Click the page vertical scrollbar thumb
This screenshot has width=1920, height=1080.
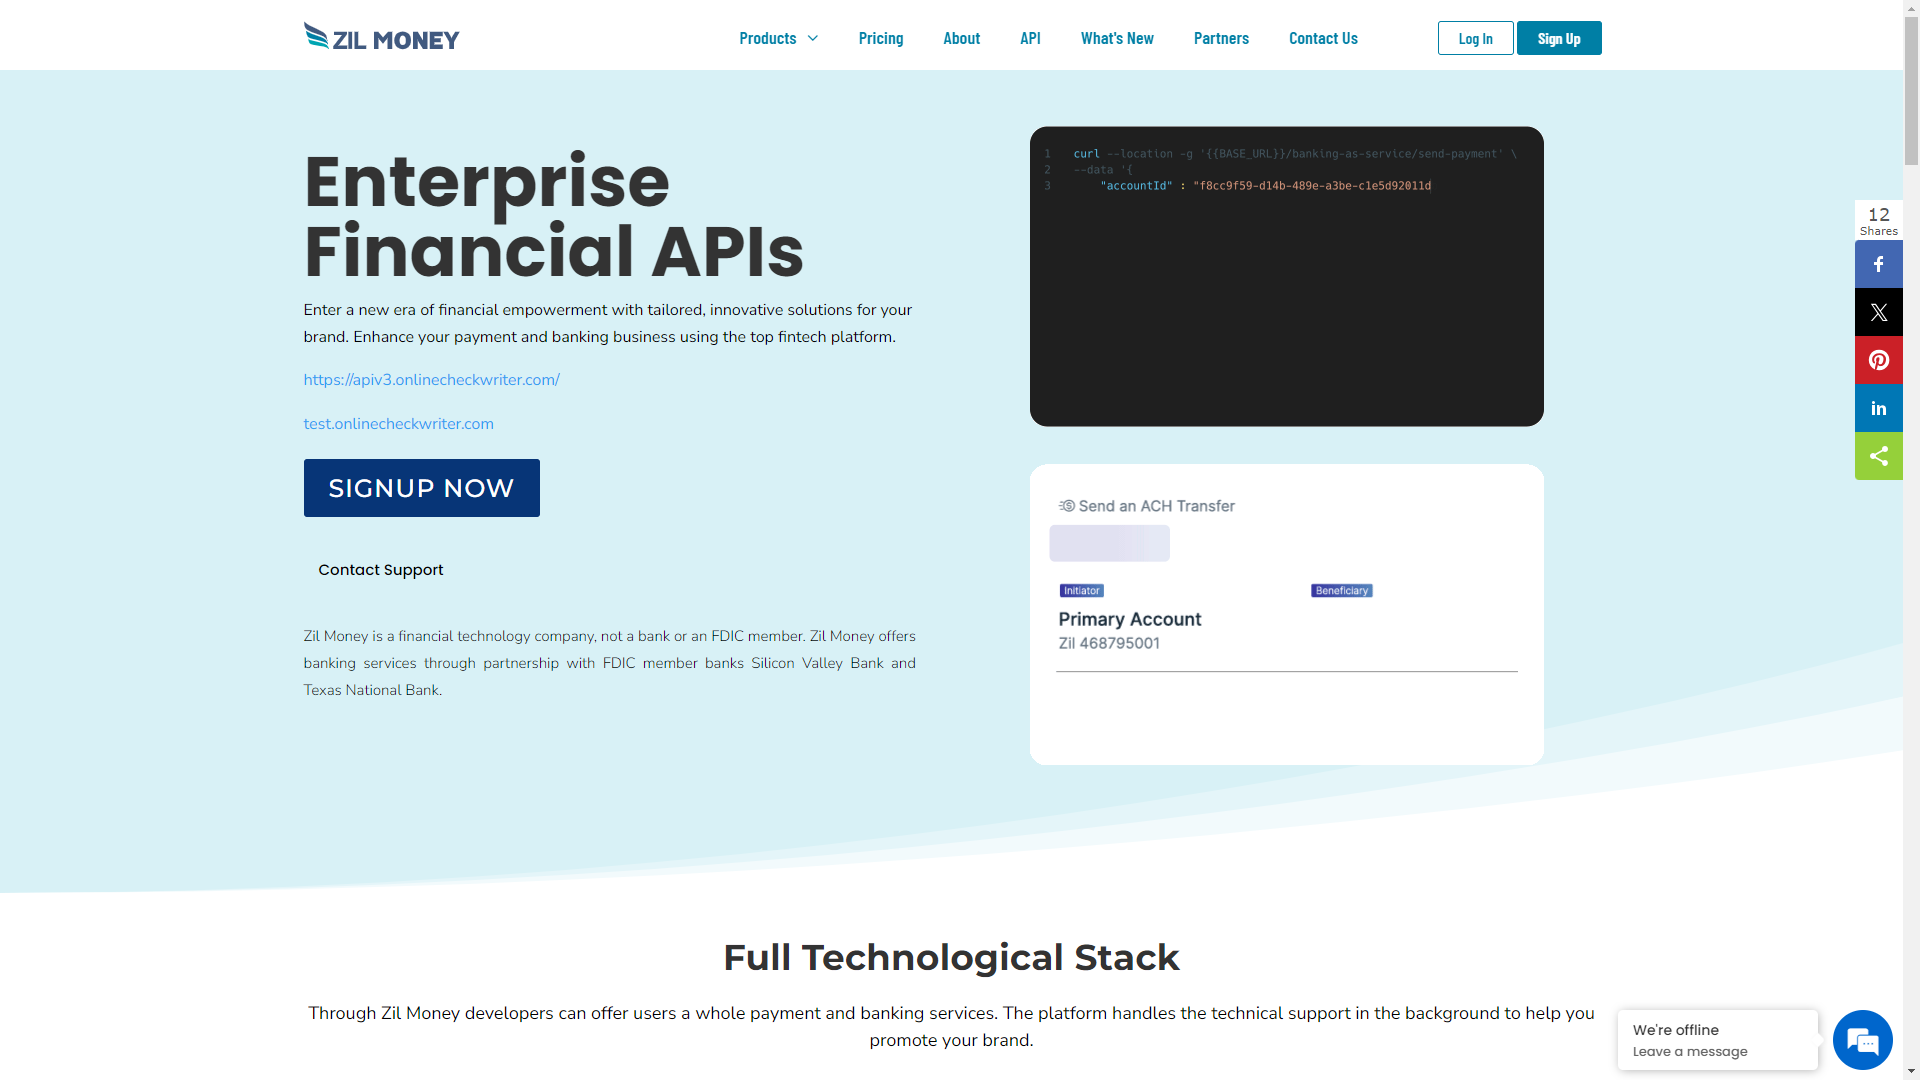coord(1911,90)
